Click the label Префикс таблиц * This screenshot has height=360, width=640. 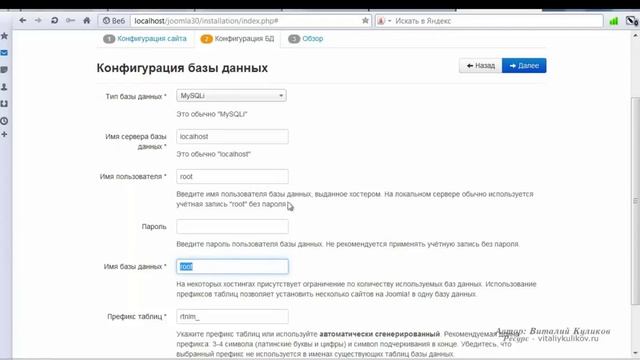click(137, 316)
